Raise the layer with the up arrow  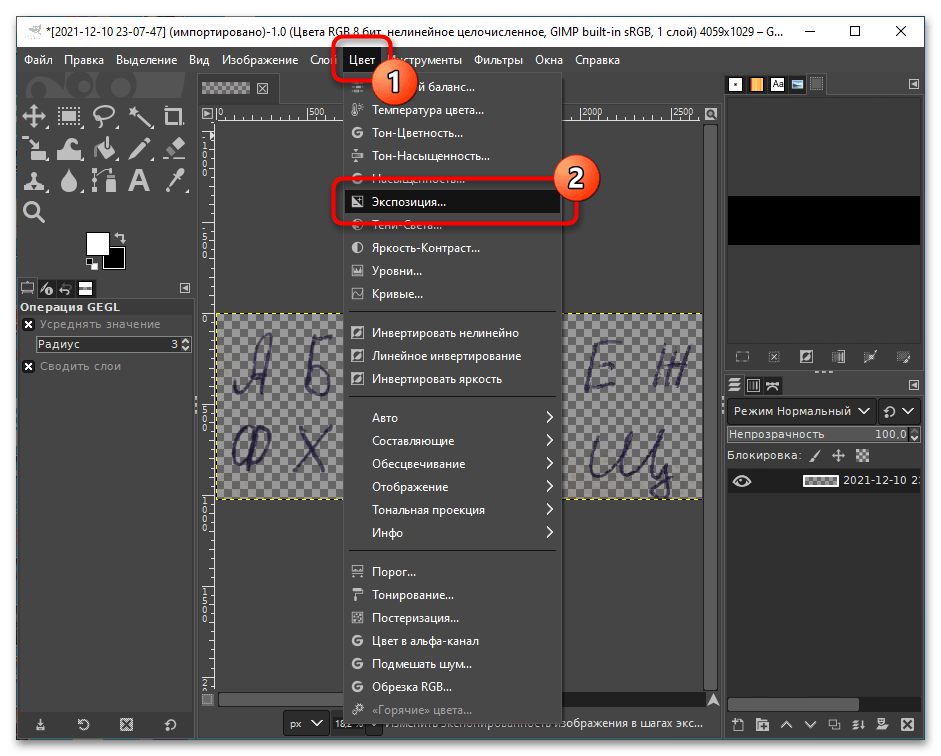pos(786,725)
